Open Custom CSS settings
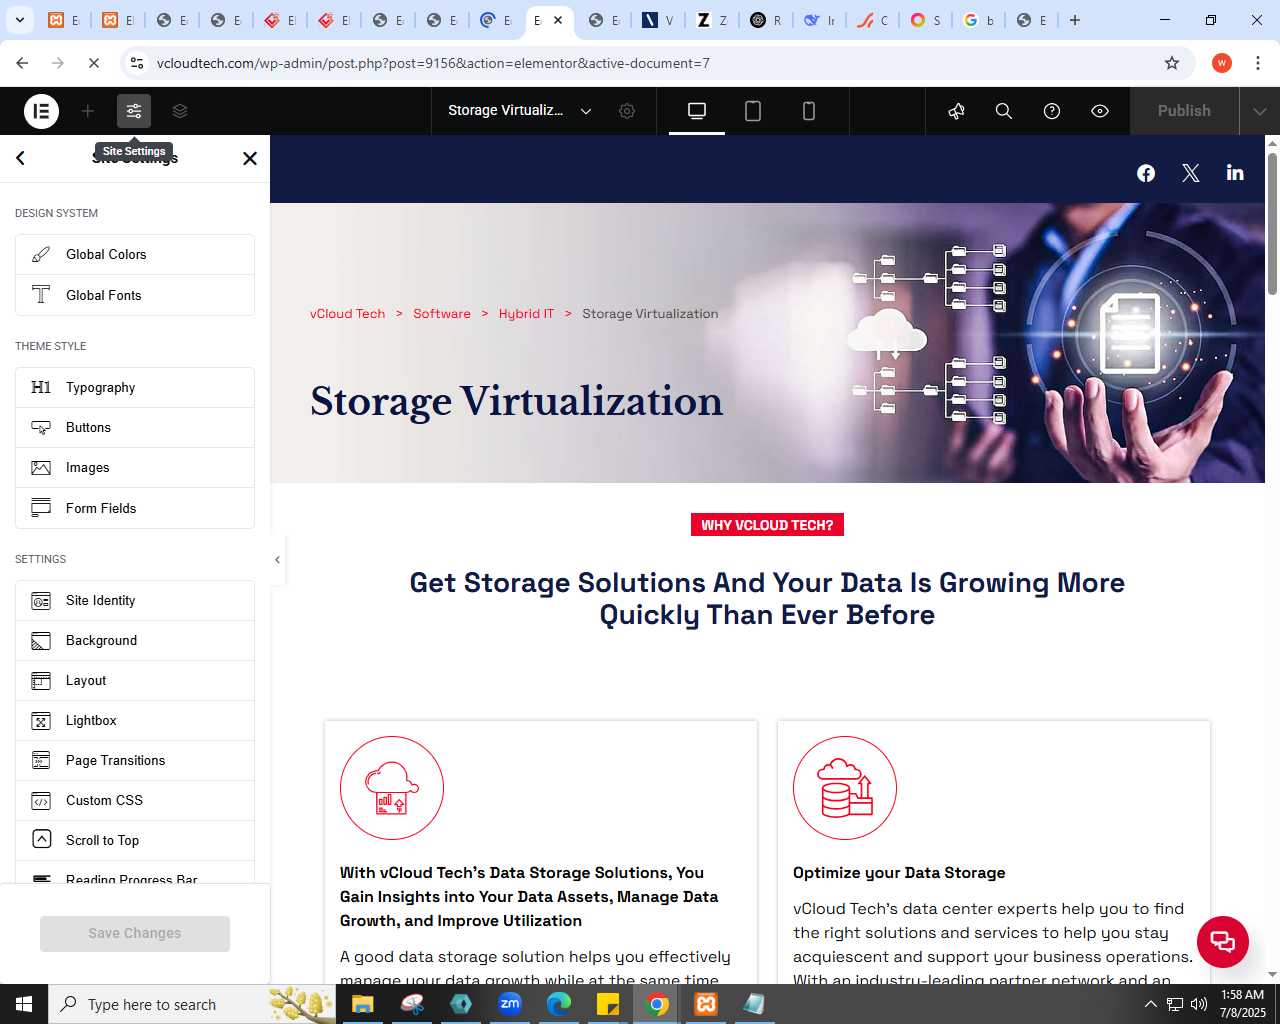Viewport: 1280px width, 1024px height. coord(135,801)
